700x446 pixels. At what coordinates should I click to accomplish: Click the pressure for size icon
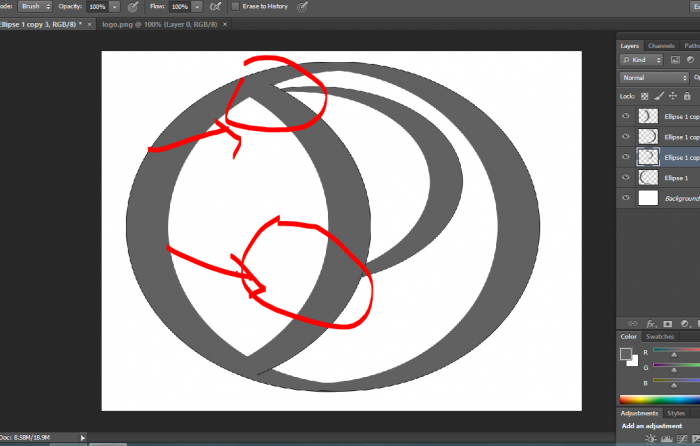(303, 7)
